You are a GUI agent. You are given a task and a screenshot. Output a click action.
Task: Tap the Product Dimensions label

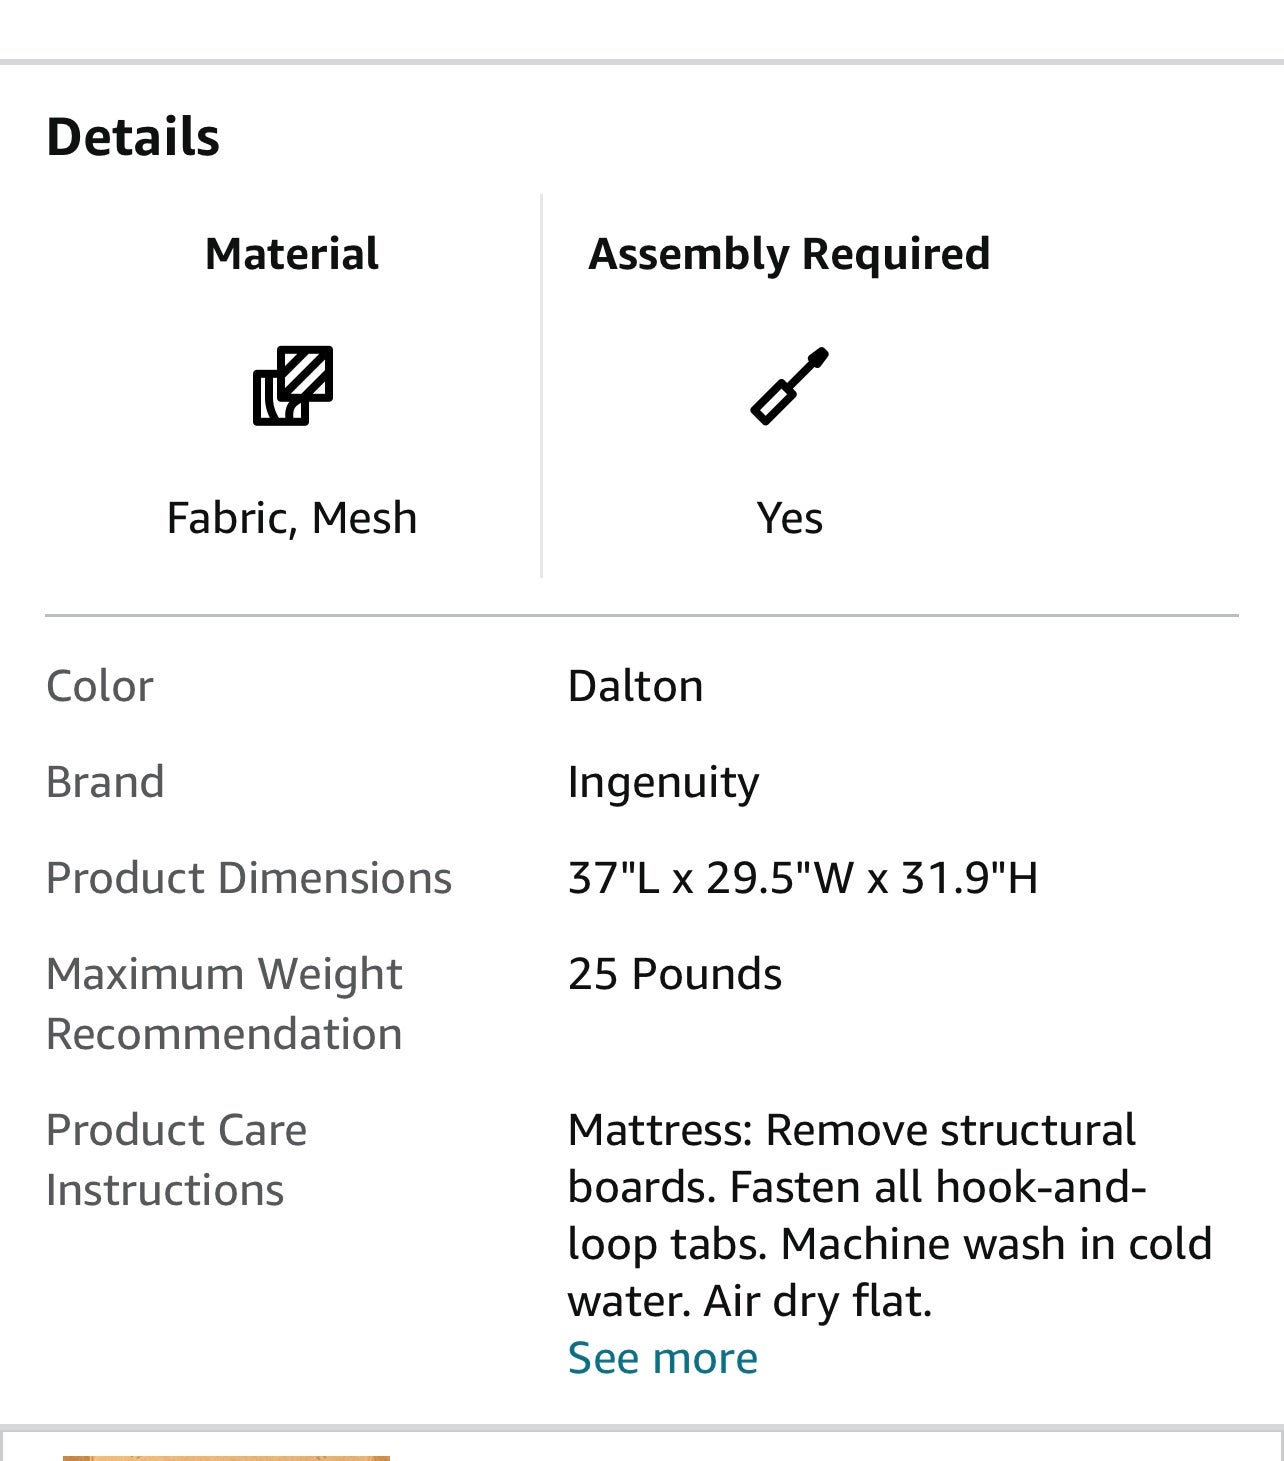(249, 878)
